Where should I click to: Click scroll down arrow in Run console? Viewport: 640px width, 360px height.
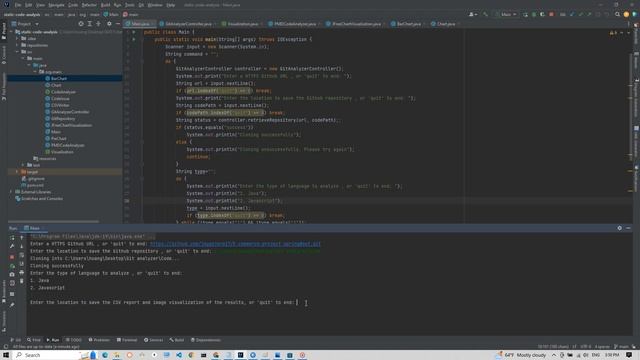[22, 246]
